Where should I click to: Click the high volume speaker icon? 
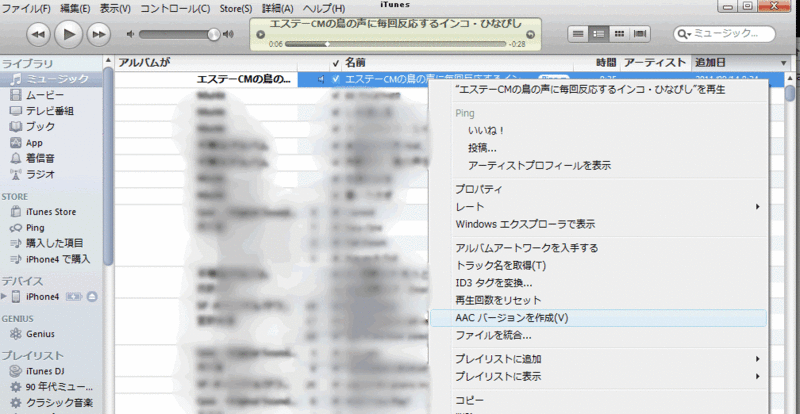click(228, 34)
